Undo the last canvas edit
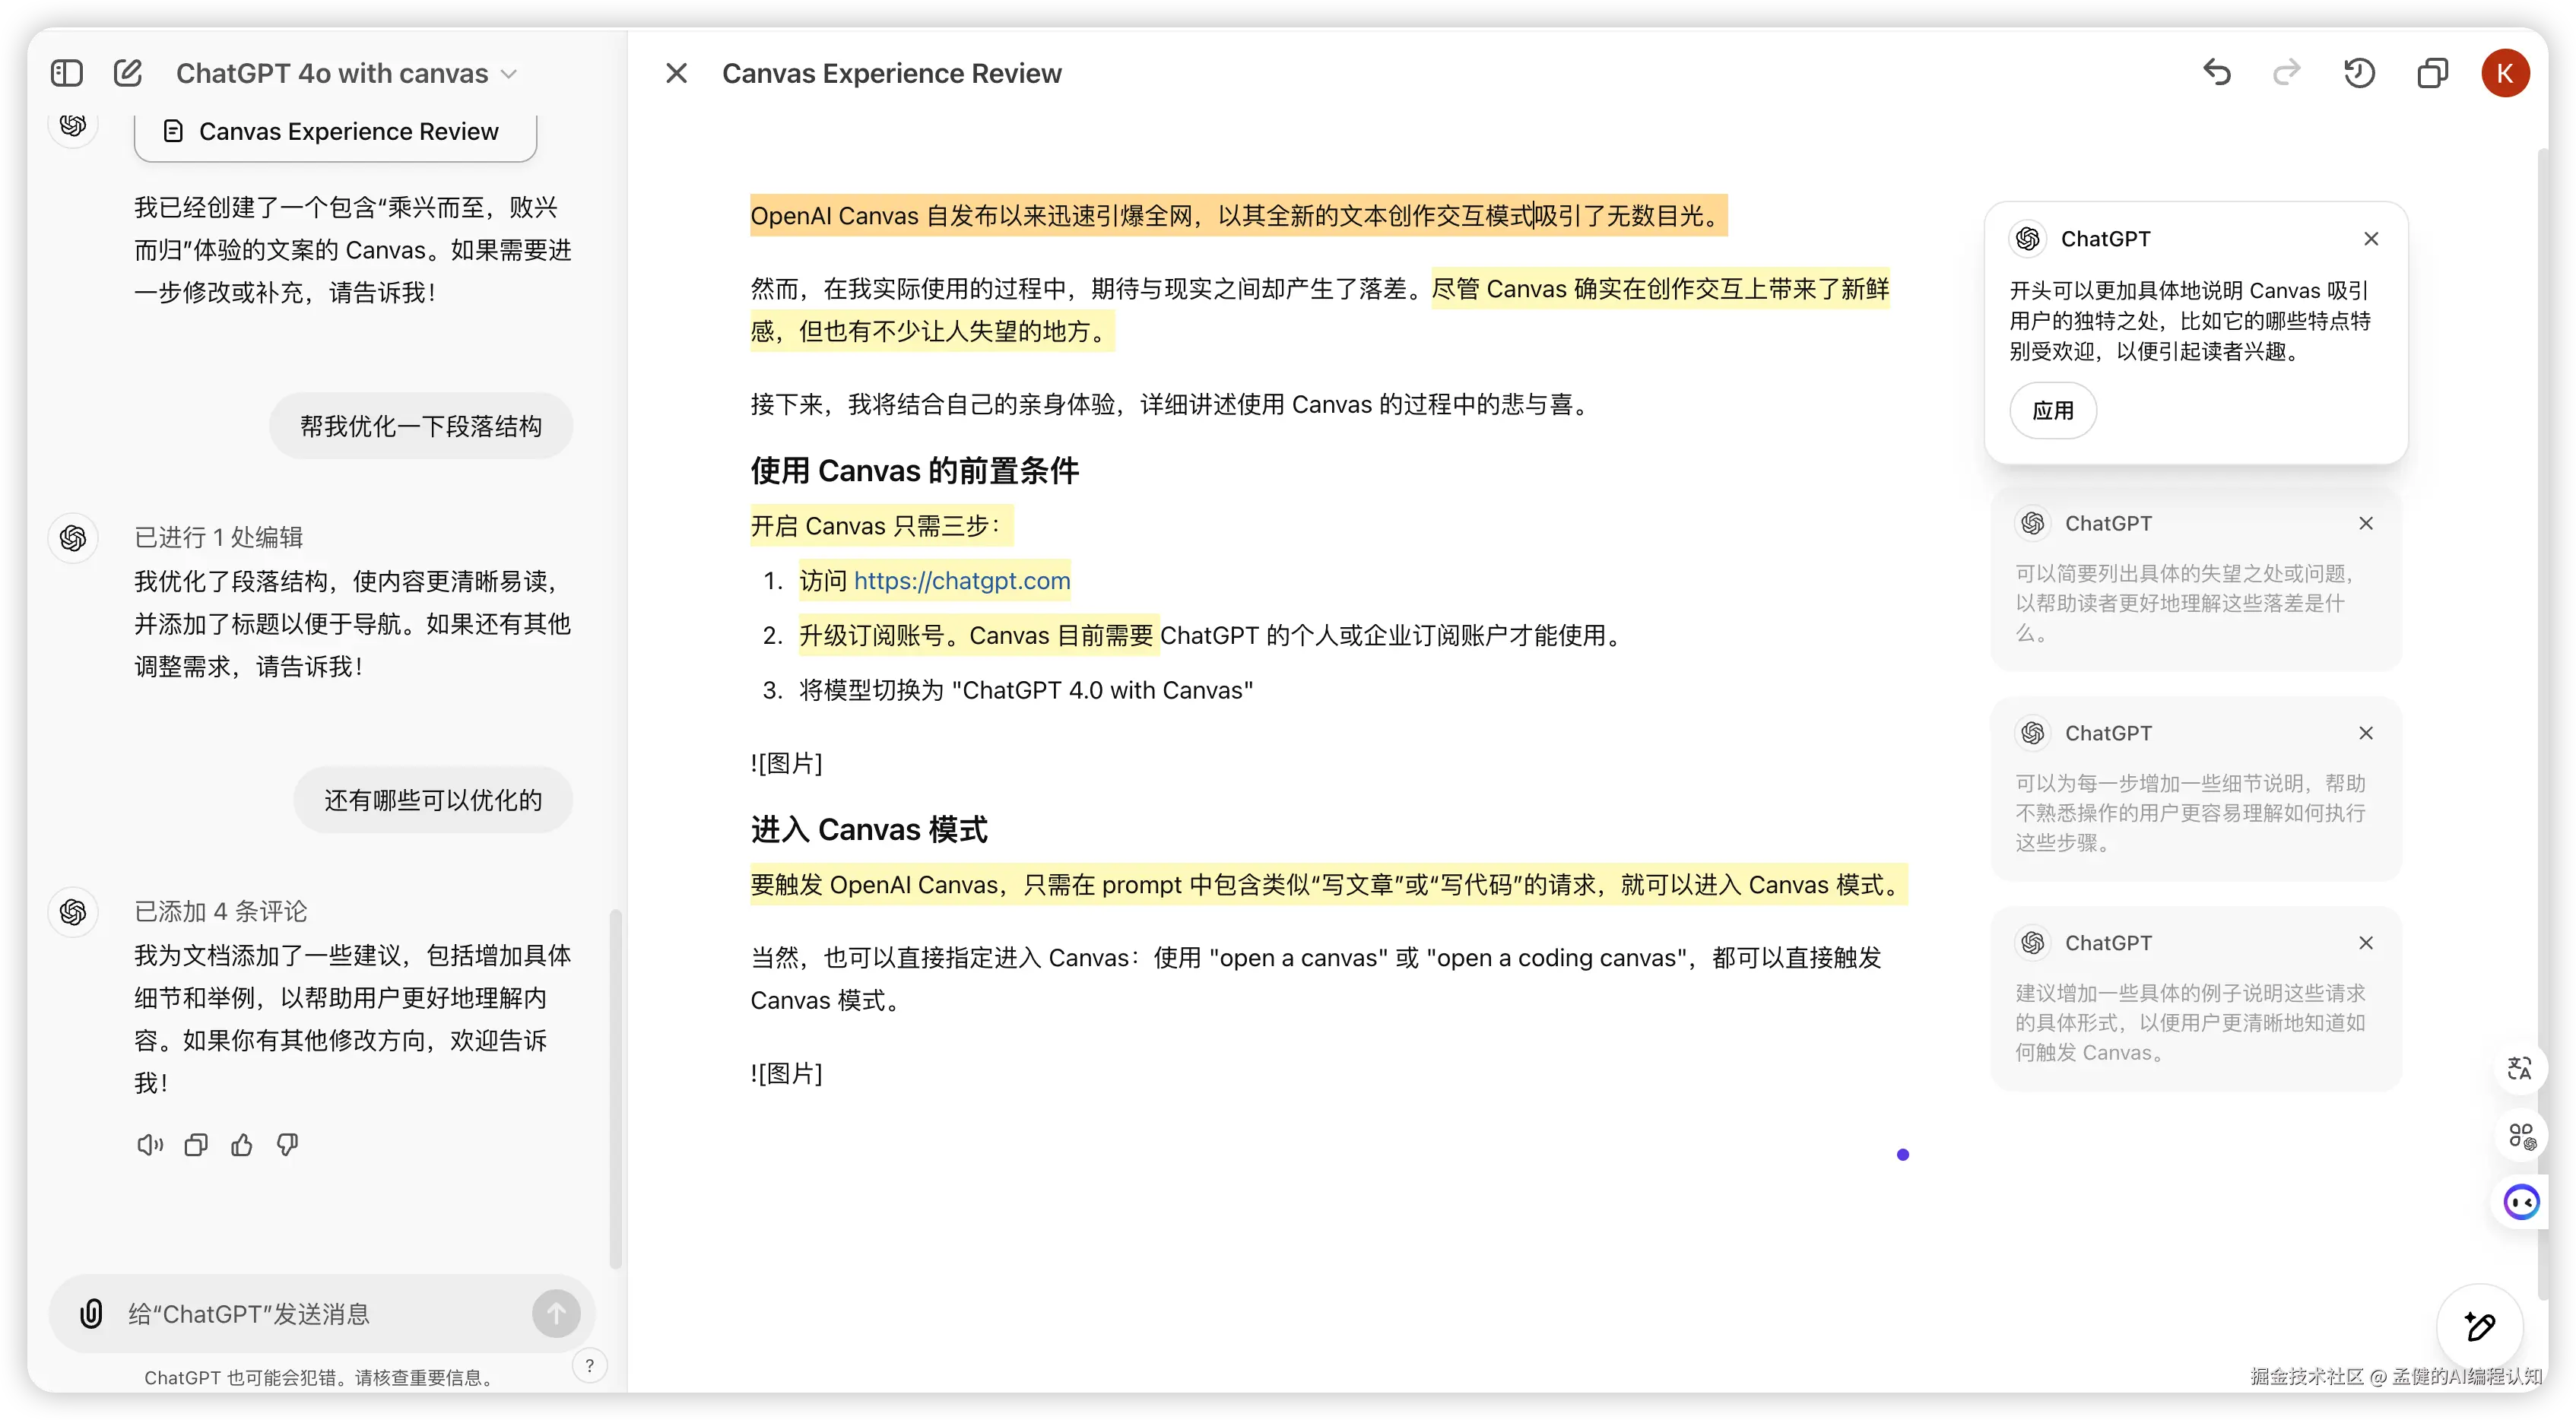Screen dimensions: 2576x1420 tap(2217, 73)
